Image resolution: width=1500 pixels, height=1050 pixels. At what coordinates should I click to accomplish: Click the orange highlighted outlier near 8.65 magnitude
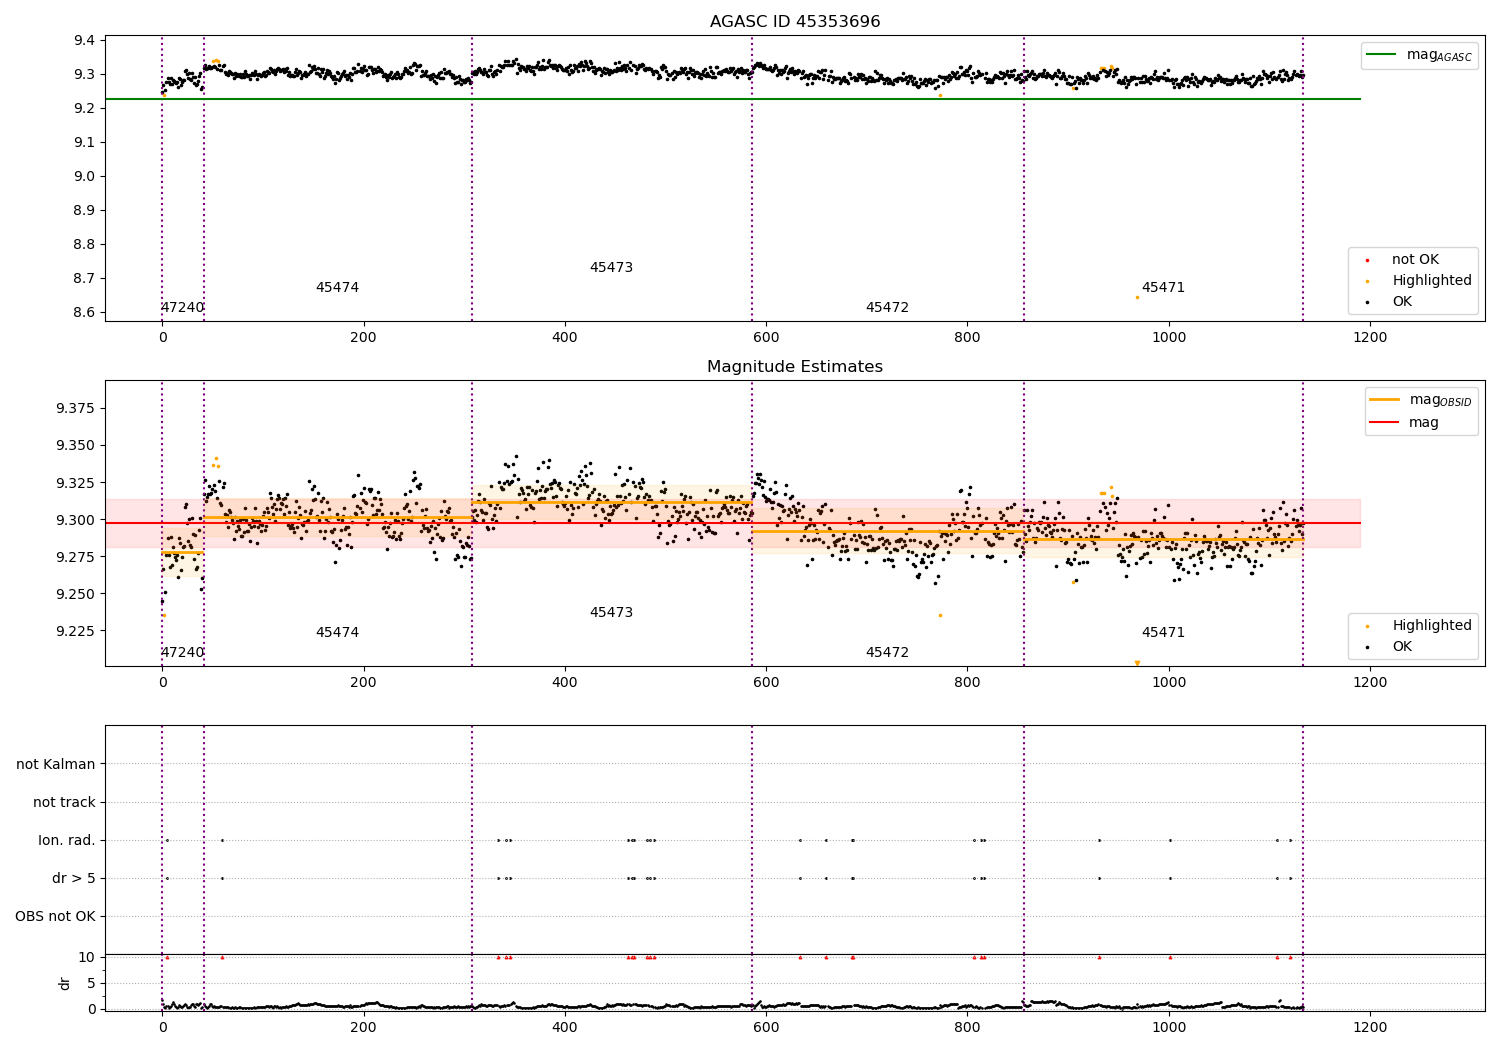click(1137, 297)
